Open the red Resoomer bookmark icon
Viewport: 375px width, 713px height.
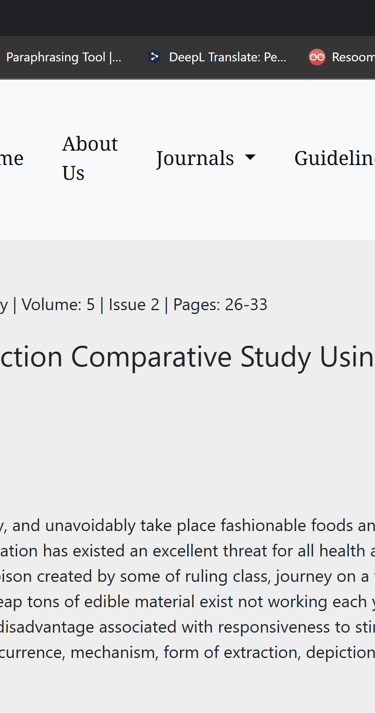tap(317, 57)
